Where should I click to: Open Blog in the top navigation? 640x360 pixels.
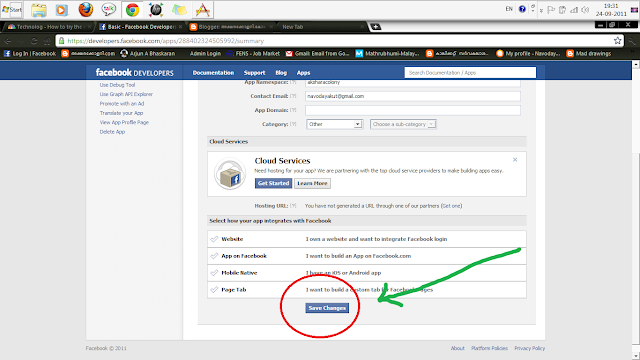coord(281,73)
